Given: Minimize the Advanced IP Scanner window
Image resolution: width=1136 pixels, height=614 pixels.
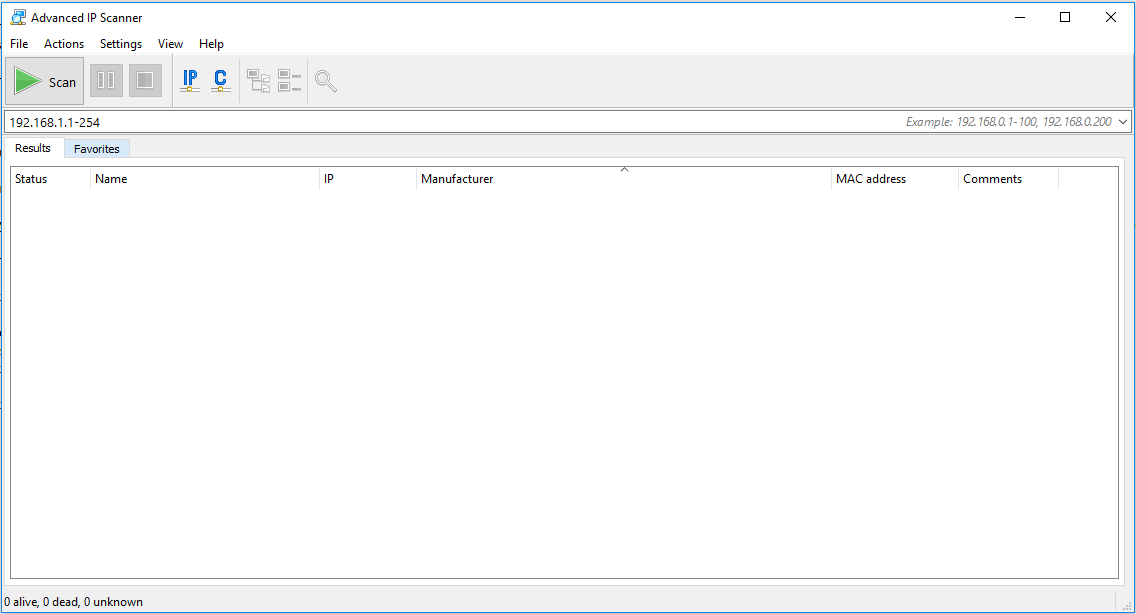Looking at the screenshot, I should (x=1020, y=17).
